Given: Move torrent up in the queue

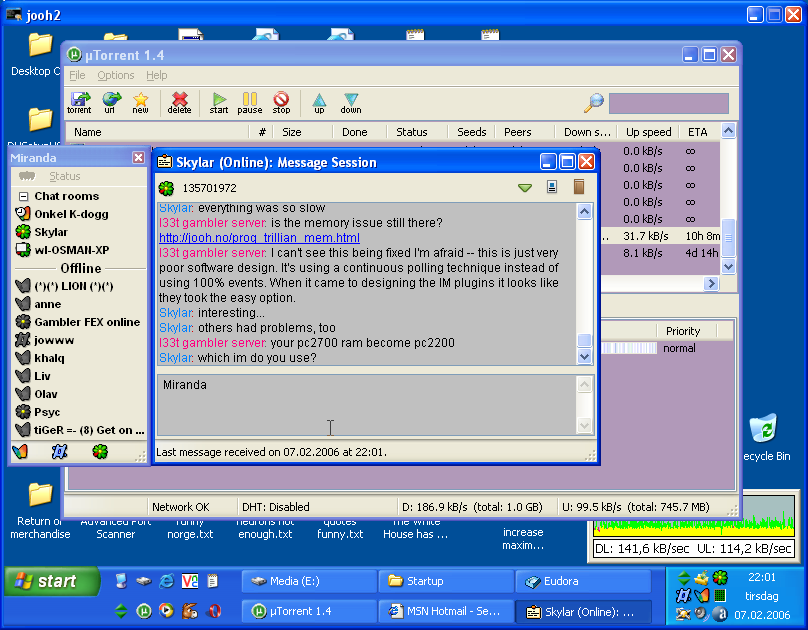Looking at the screenshot, I should (x=319, y=102).
